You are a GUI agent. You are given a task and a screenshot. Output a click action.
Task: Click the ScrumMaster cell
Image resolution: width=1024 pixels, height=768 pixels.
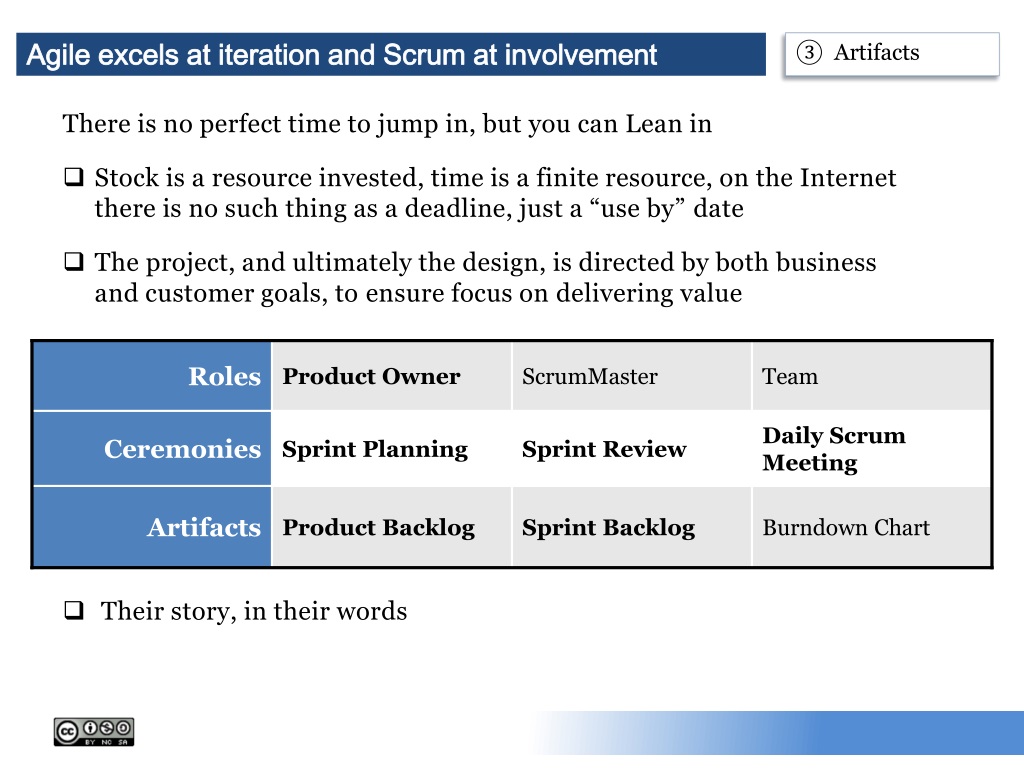[x=632, y=376]
